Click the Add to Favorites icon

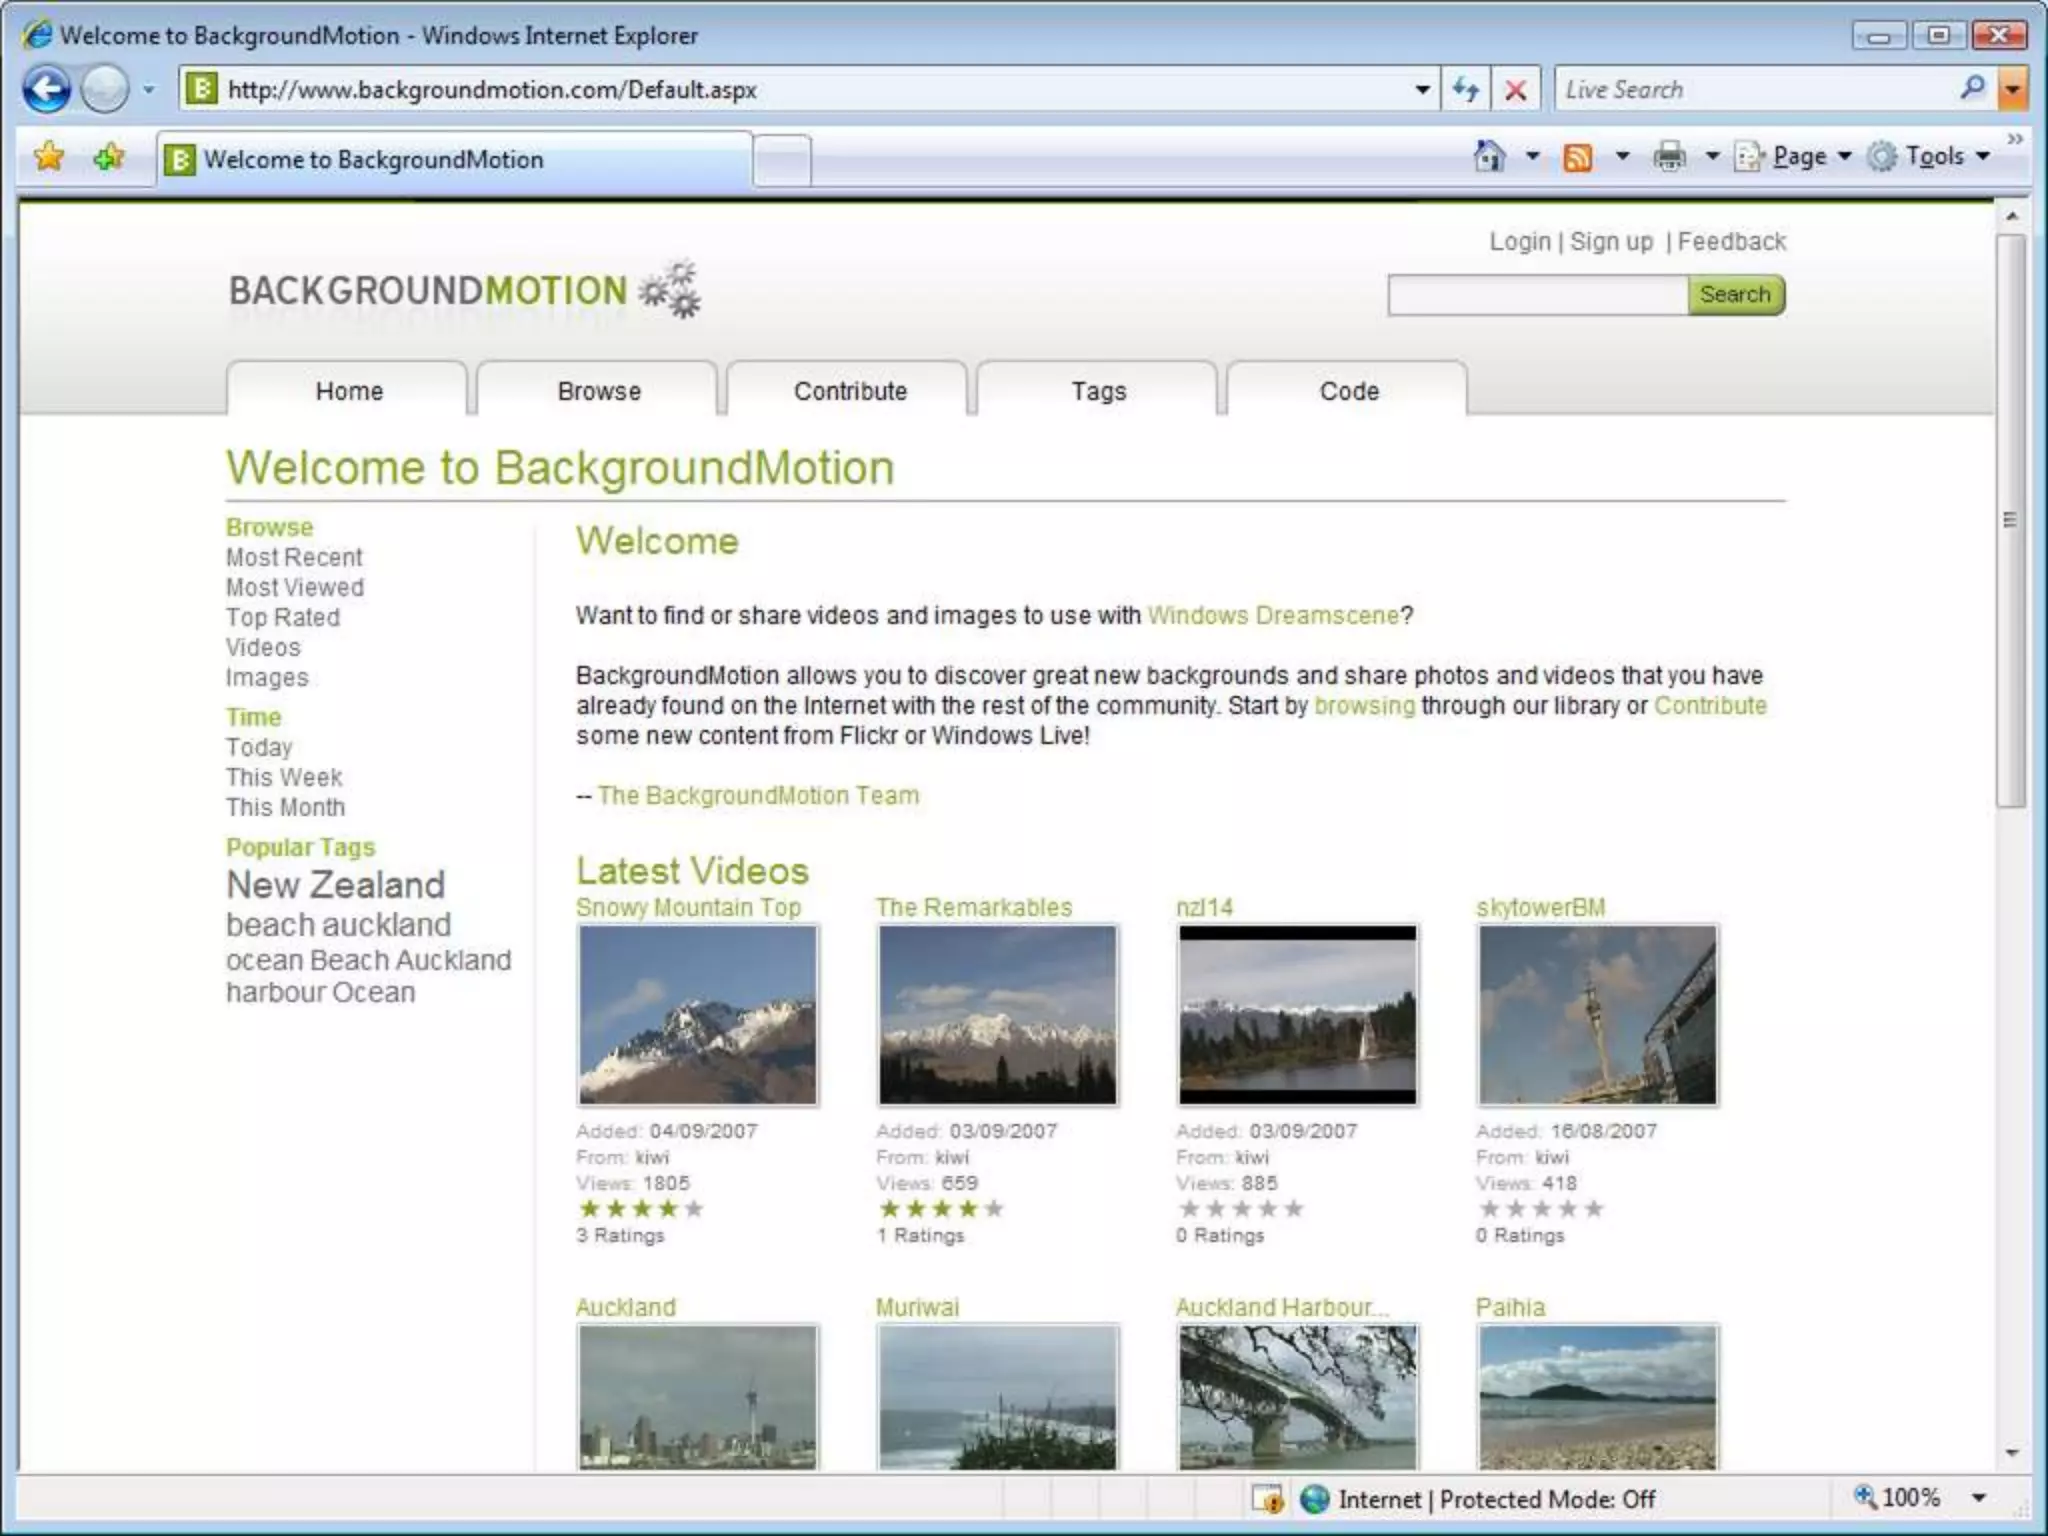108,156
